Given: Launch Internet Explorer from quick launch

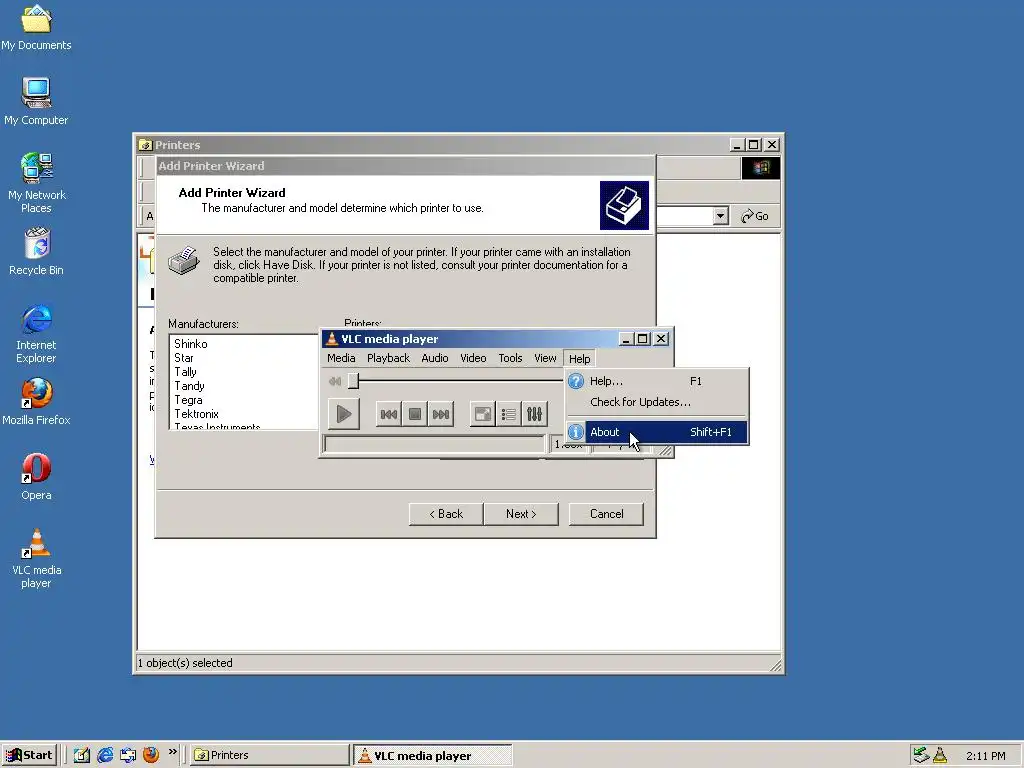Looking at the screenshot, I should 104,755.
